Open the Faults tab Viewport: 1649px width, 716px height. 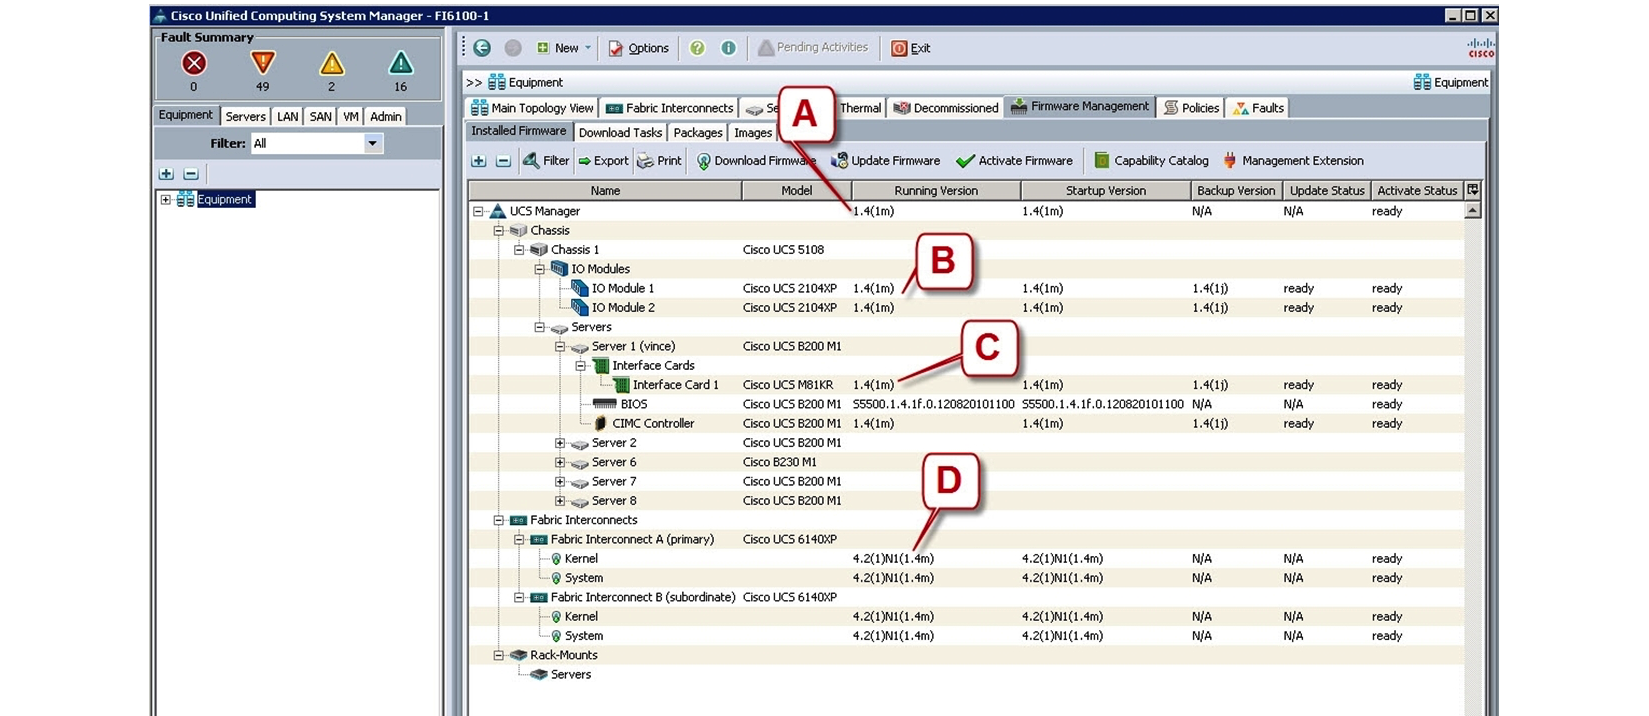[1258, 108]
